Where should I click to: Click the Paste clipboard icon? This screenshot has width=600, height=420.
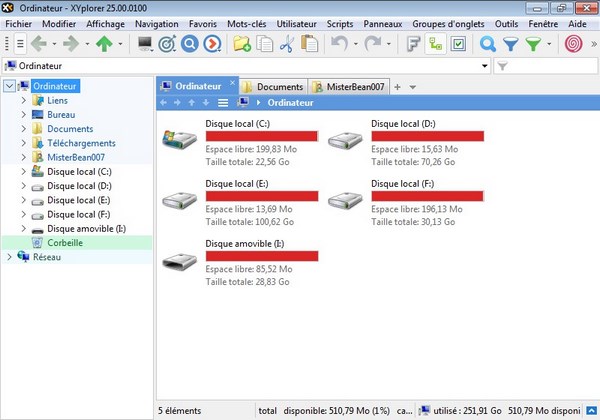[309, 44]
